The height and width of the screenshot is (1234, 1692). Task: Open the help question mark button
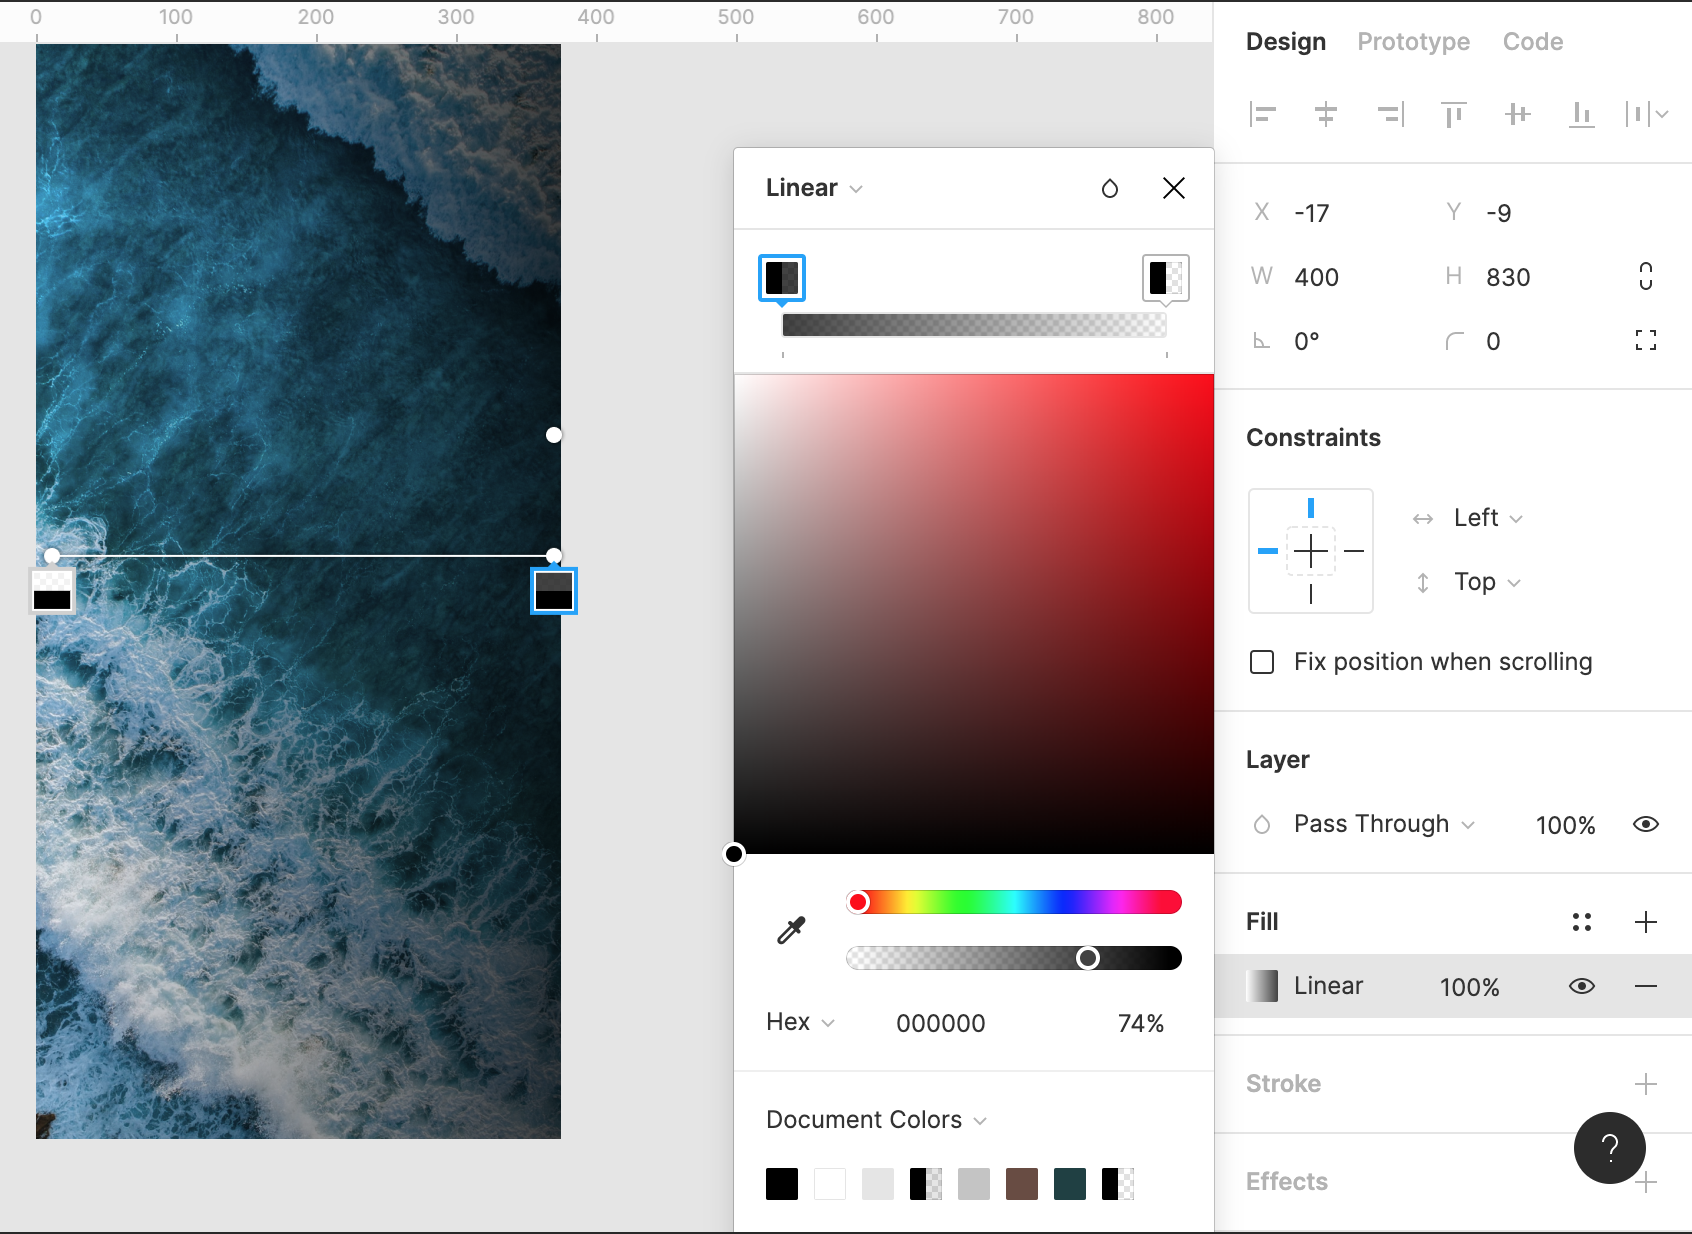coord(1609,1148)
